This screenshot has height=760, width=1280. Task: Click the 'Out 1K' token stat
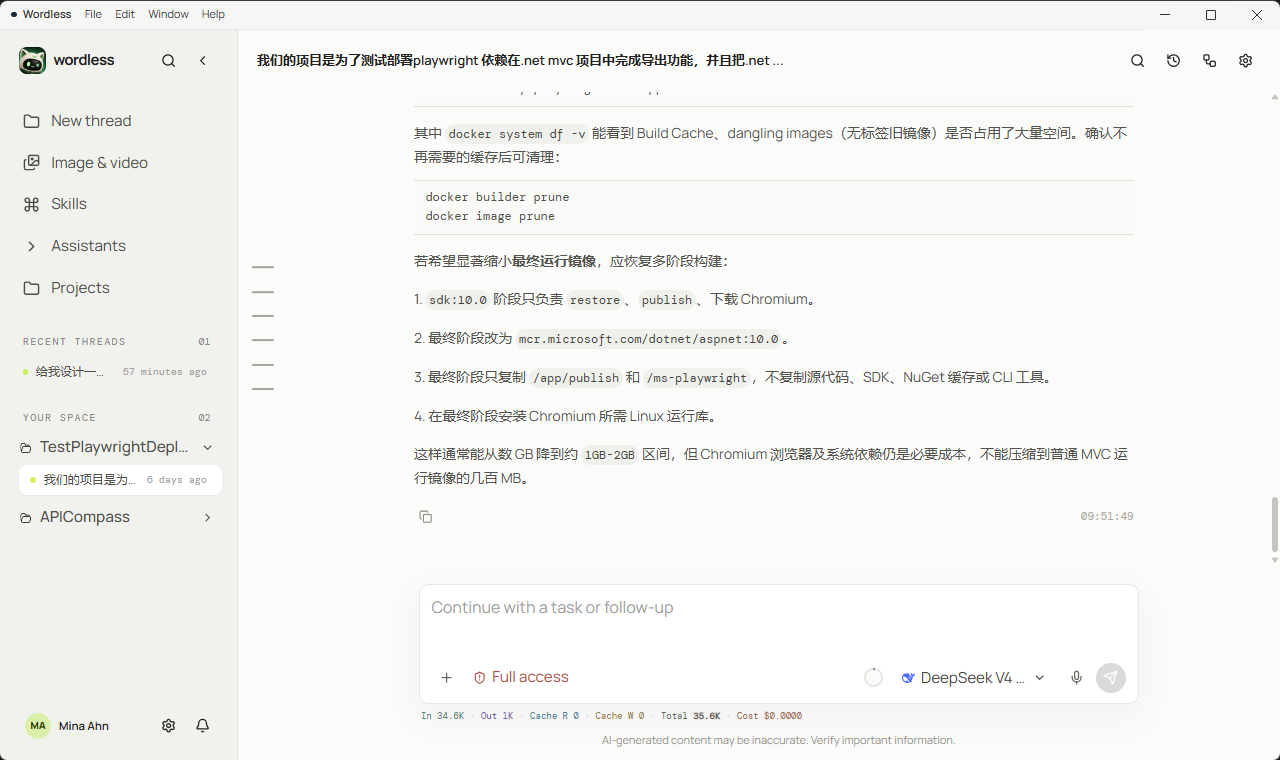tap(497, 716)
